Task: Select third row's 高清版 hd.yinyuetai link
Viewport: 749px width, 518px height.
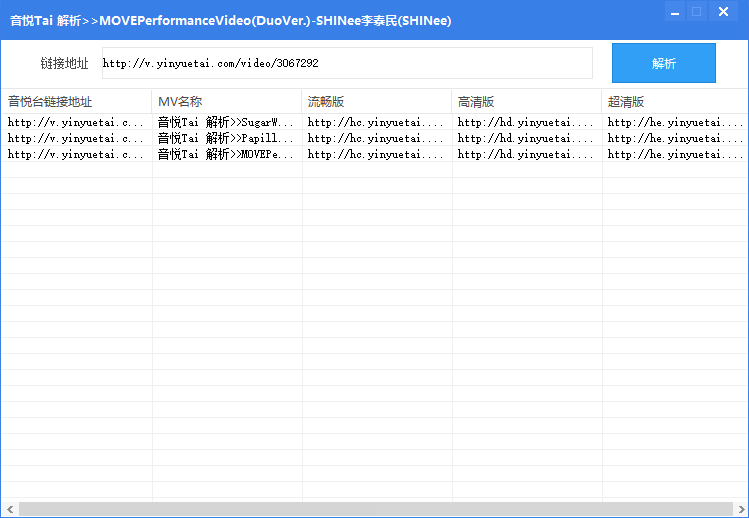Action: tap(526, 154)
